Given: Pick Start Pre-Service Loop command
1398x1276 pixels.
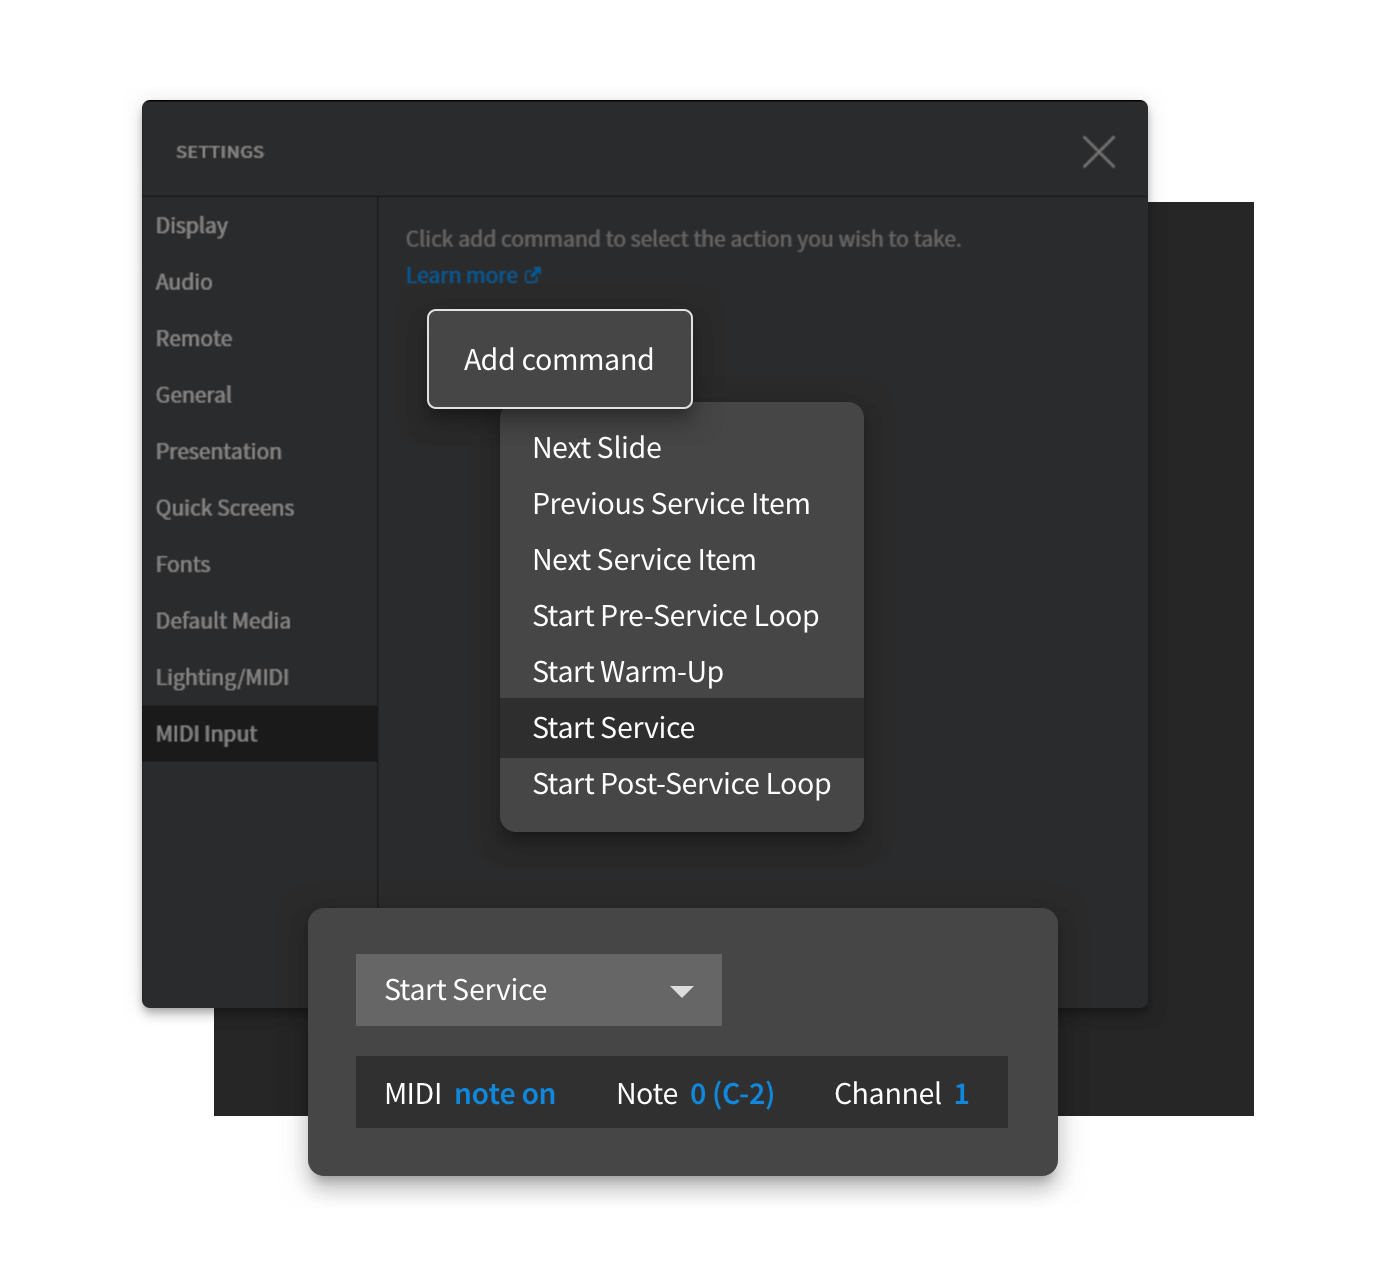Looking at the screenshot, I should click(682, 616).
